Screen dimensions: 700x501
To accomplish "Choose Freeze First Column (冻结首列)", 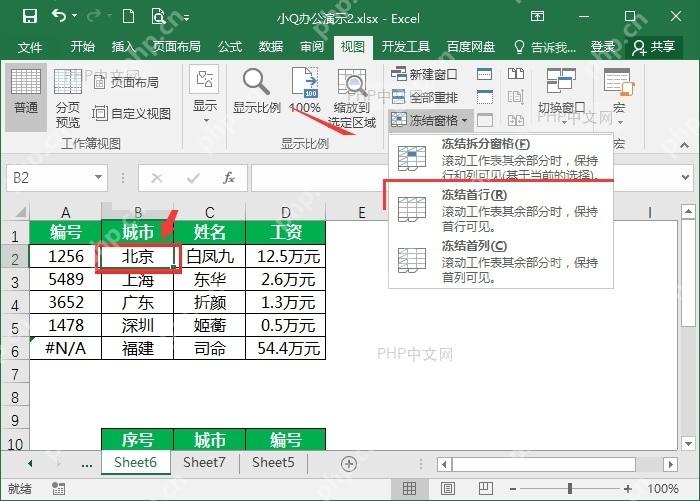I will (501, 262).
